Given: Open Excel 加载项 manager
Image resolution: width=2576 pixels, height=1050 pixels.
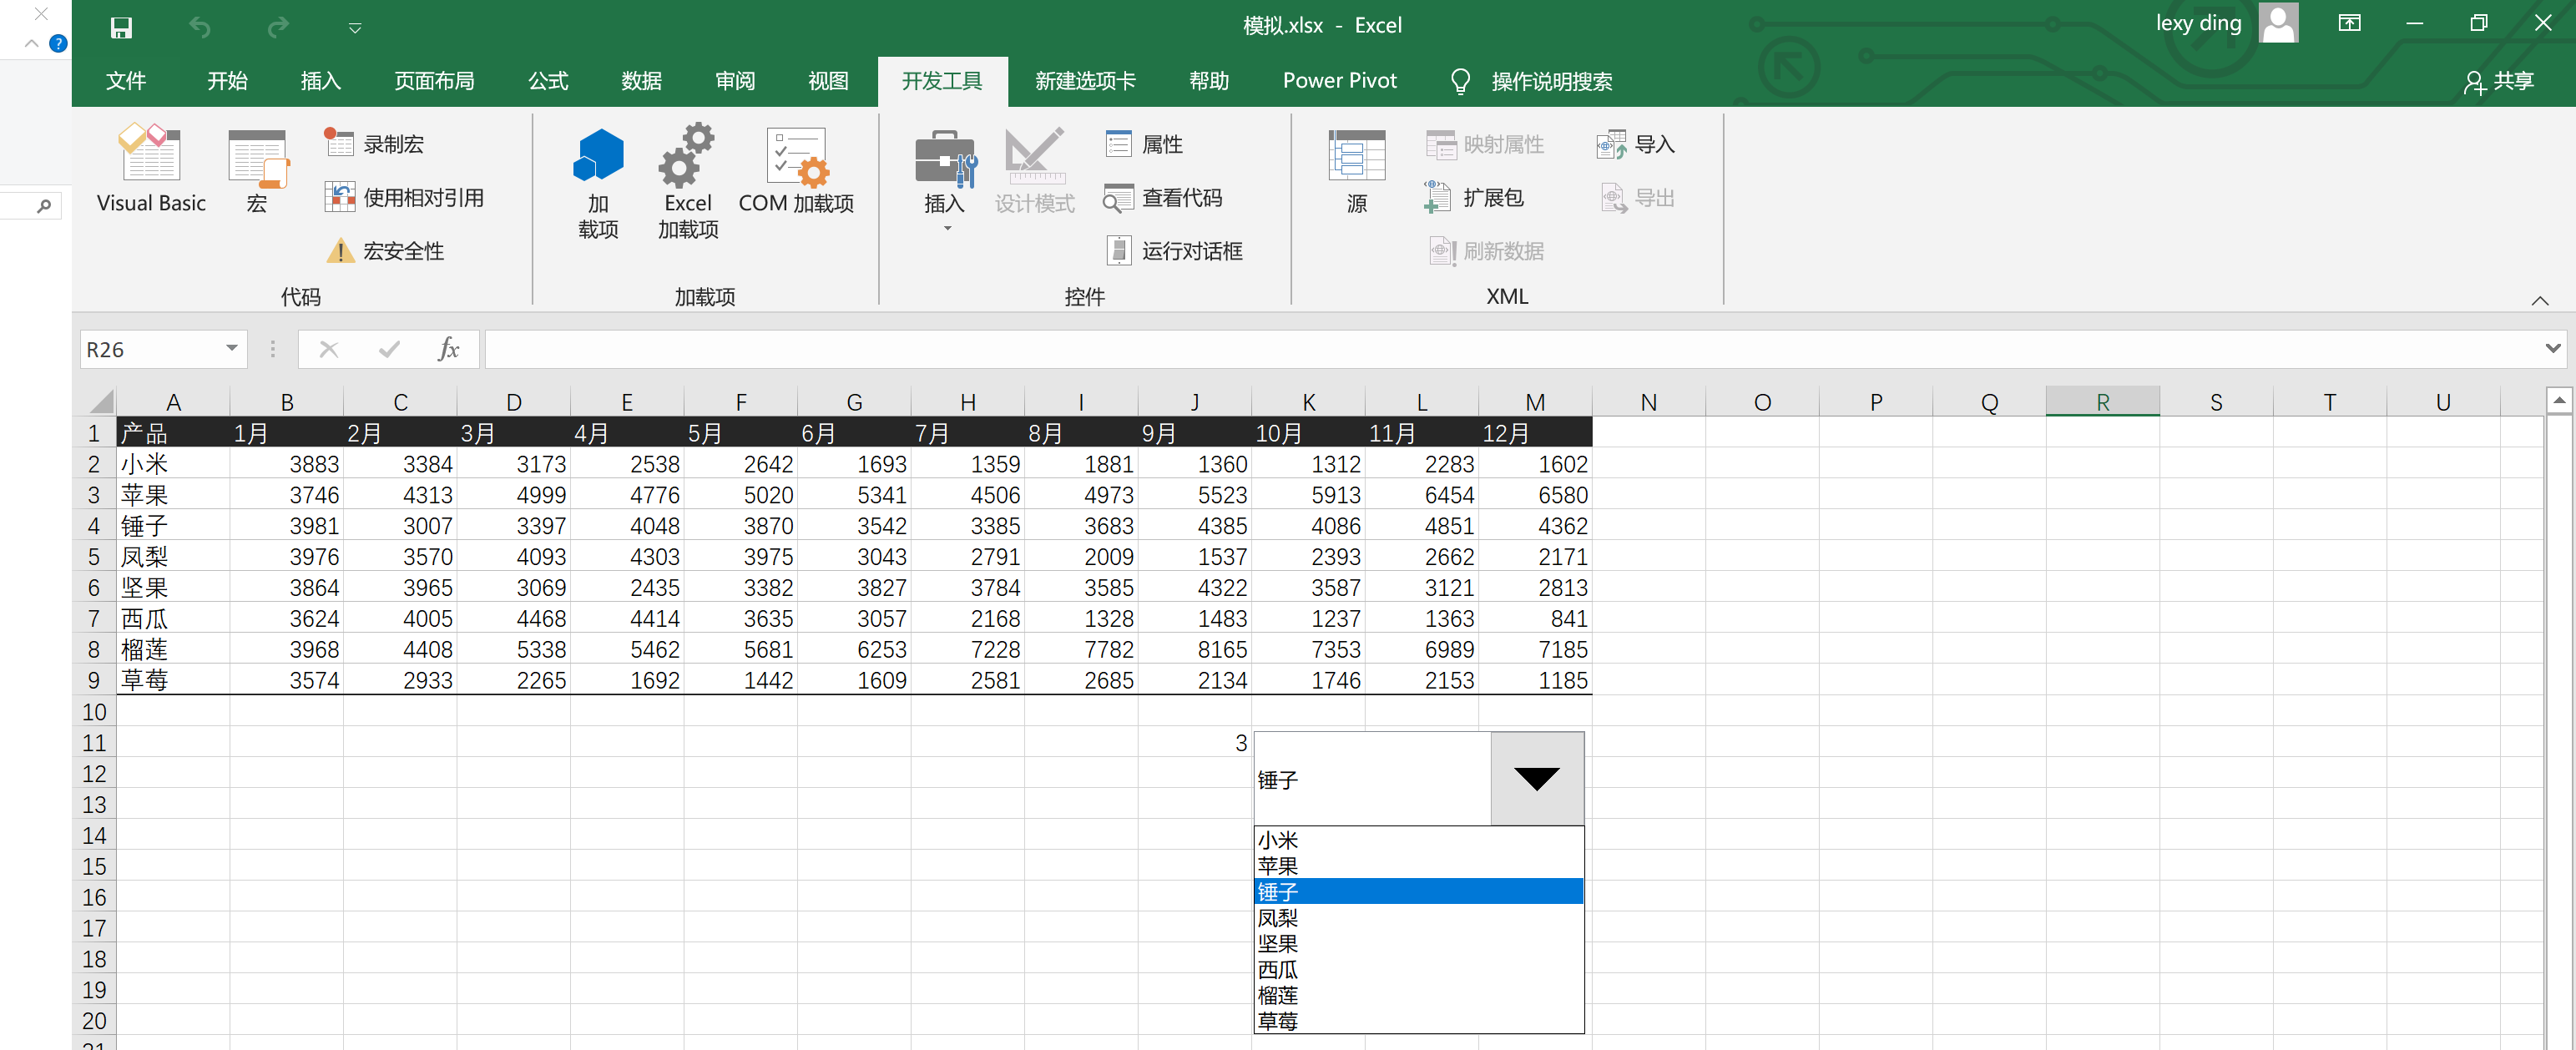Looking at the screenshot, I should coord(688,182).
